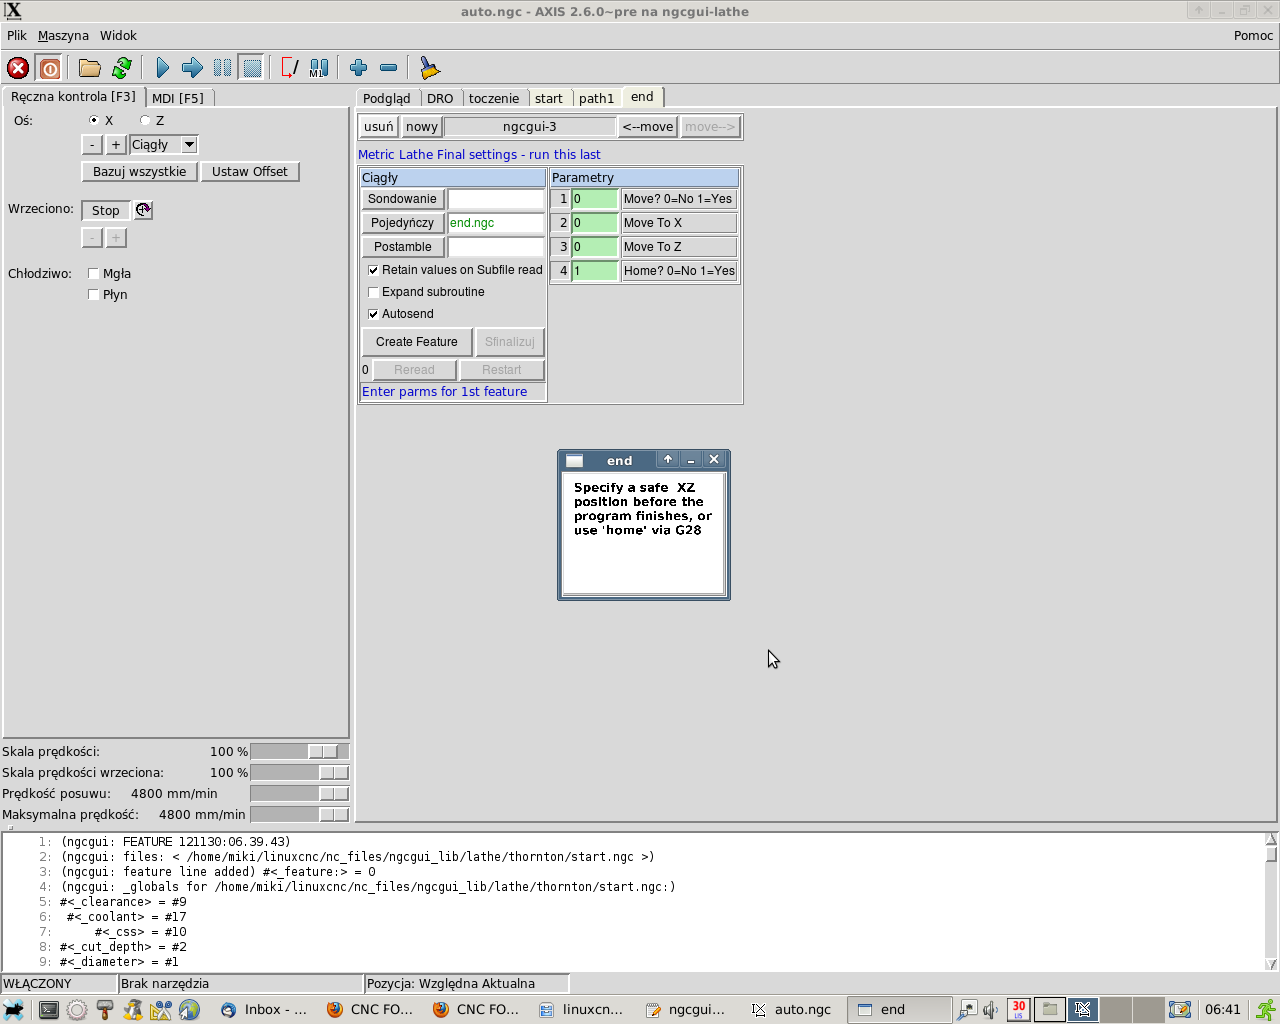The image size is (1280, 1024).
Task: Switch to the toczenie tab
Action: [494, 98]
